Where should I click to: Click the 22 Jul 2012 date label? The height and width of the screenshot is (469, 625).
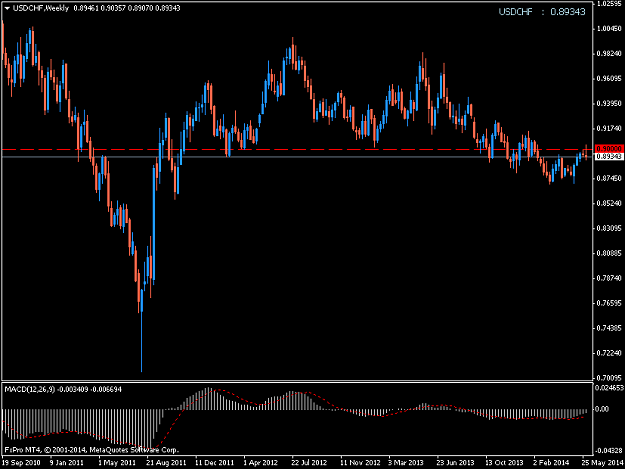309,463
